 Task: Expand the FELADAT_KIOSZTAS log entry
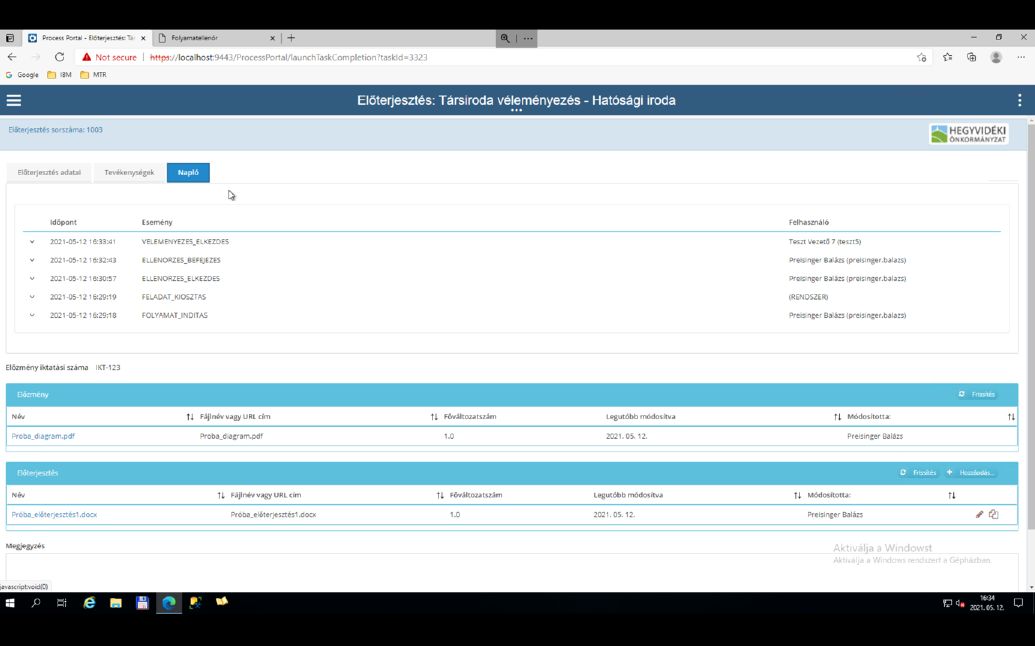point(33,297)
